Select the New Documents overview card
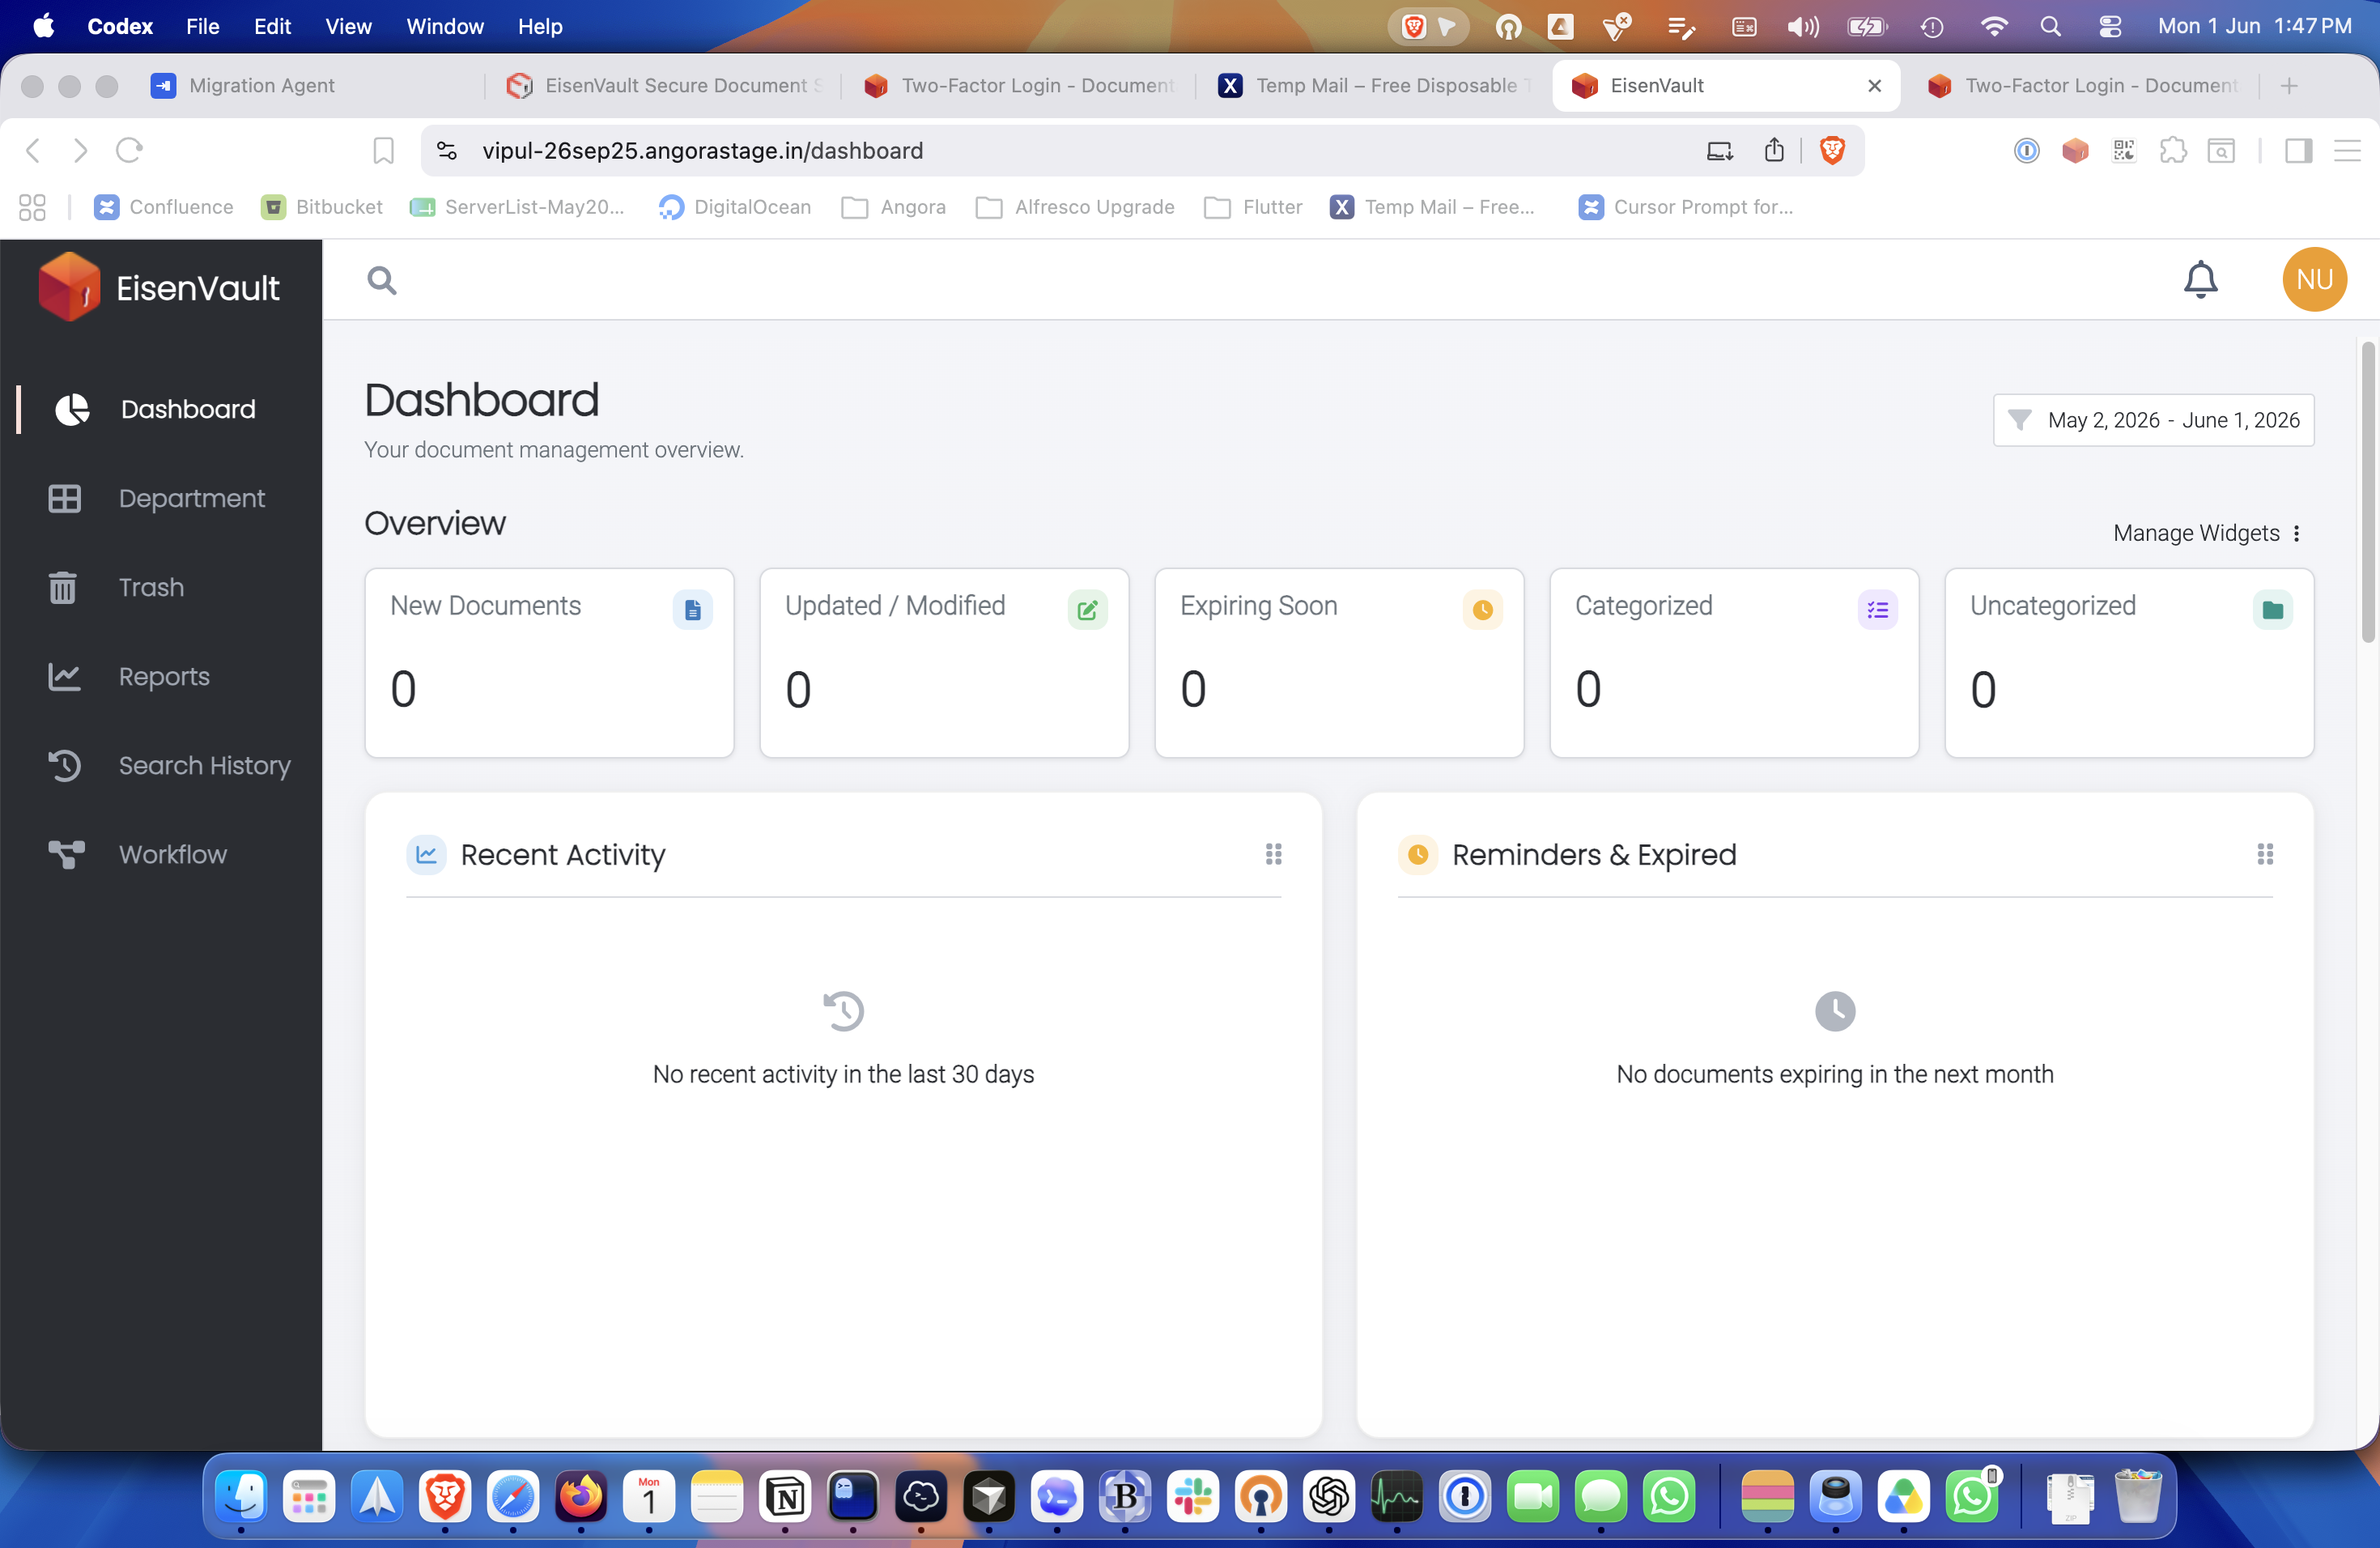Viewport: 2380px width, 1548px height. pyautogui.click(x=549, y=663)
